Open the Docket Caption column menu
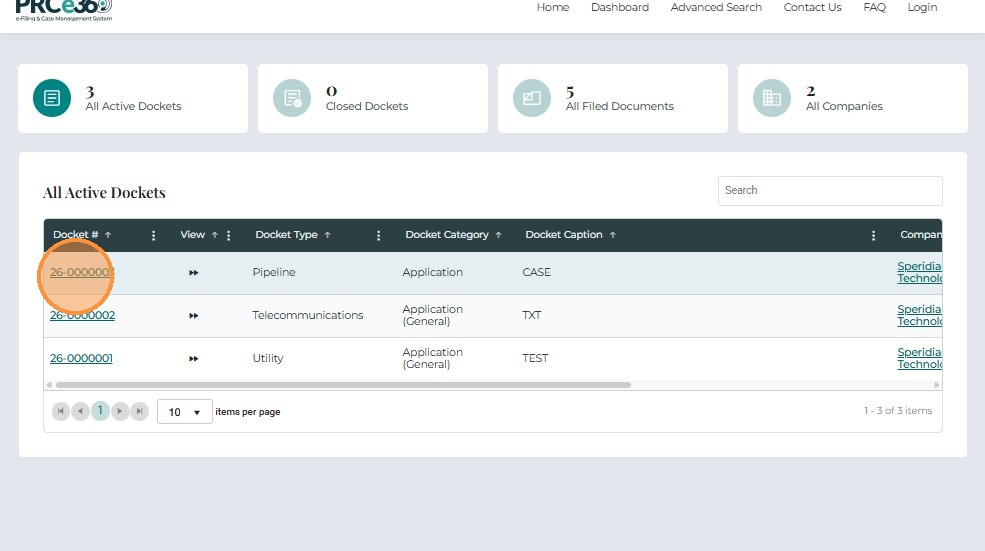Screen dimensions: 985x551 pos(873,236)
